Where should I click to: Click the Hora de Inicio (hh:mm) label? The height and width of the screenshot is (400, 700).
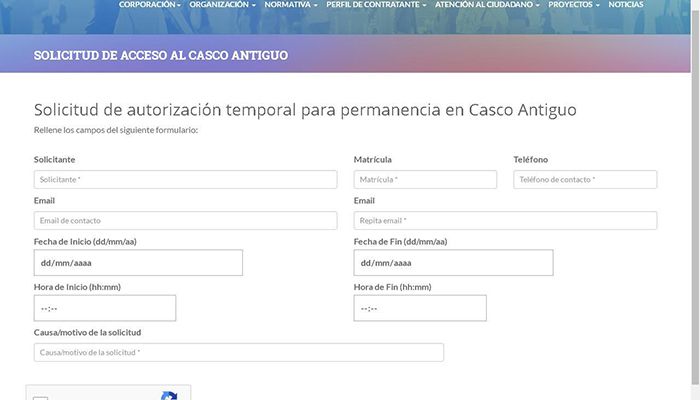click(77, 287)
